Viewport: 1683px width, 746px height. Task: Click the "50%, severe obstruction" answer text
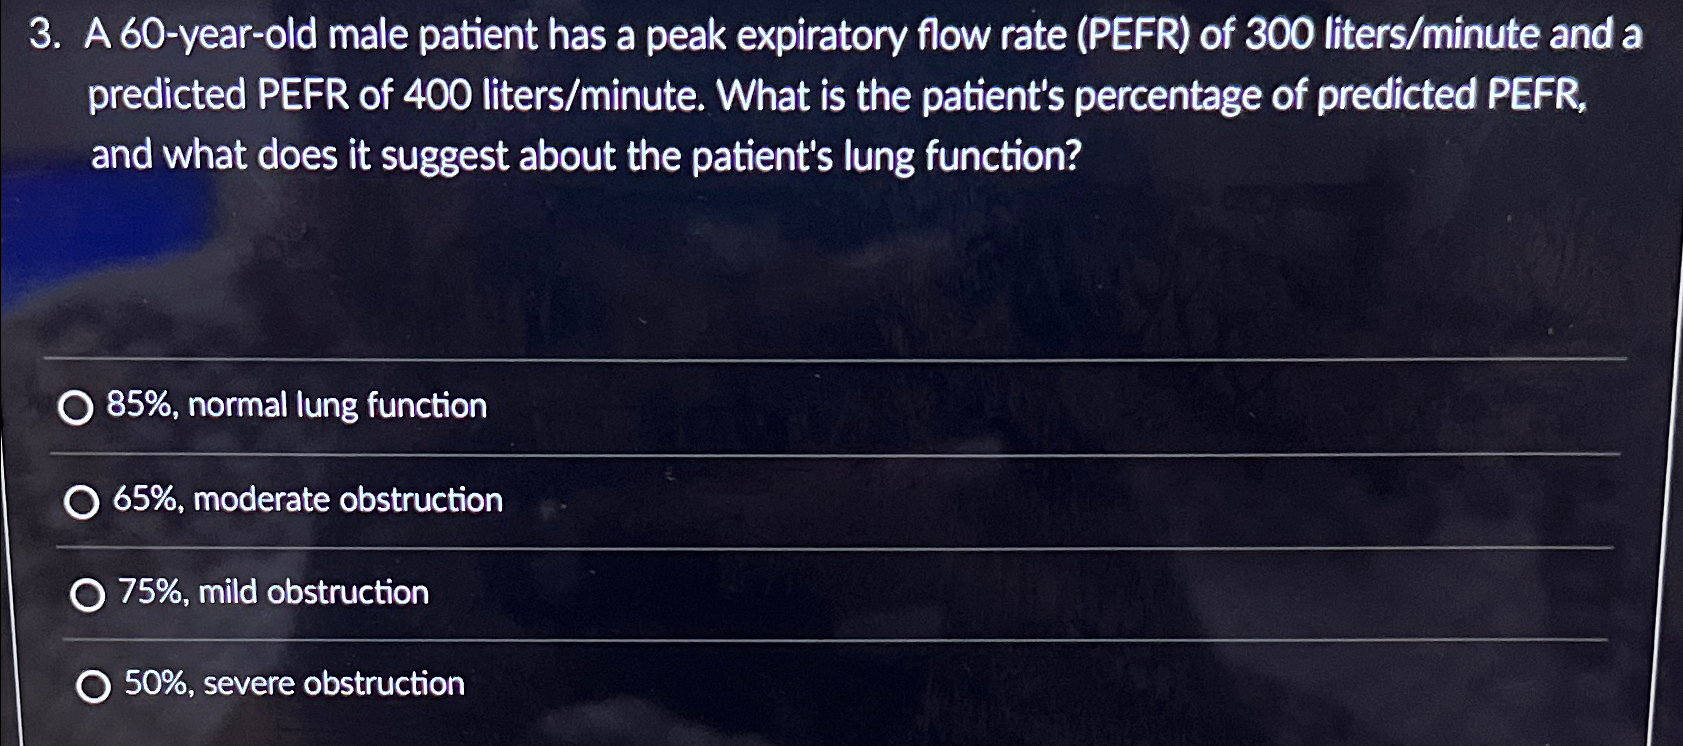click(x=293, y=684)
